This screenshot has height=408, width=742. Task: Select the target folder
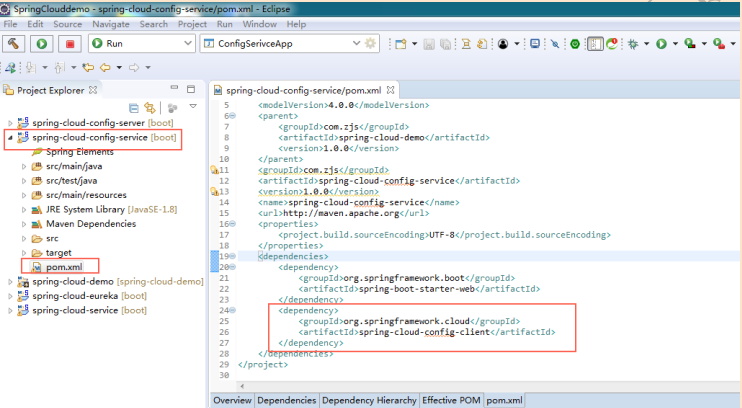pos(59,253)
